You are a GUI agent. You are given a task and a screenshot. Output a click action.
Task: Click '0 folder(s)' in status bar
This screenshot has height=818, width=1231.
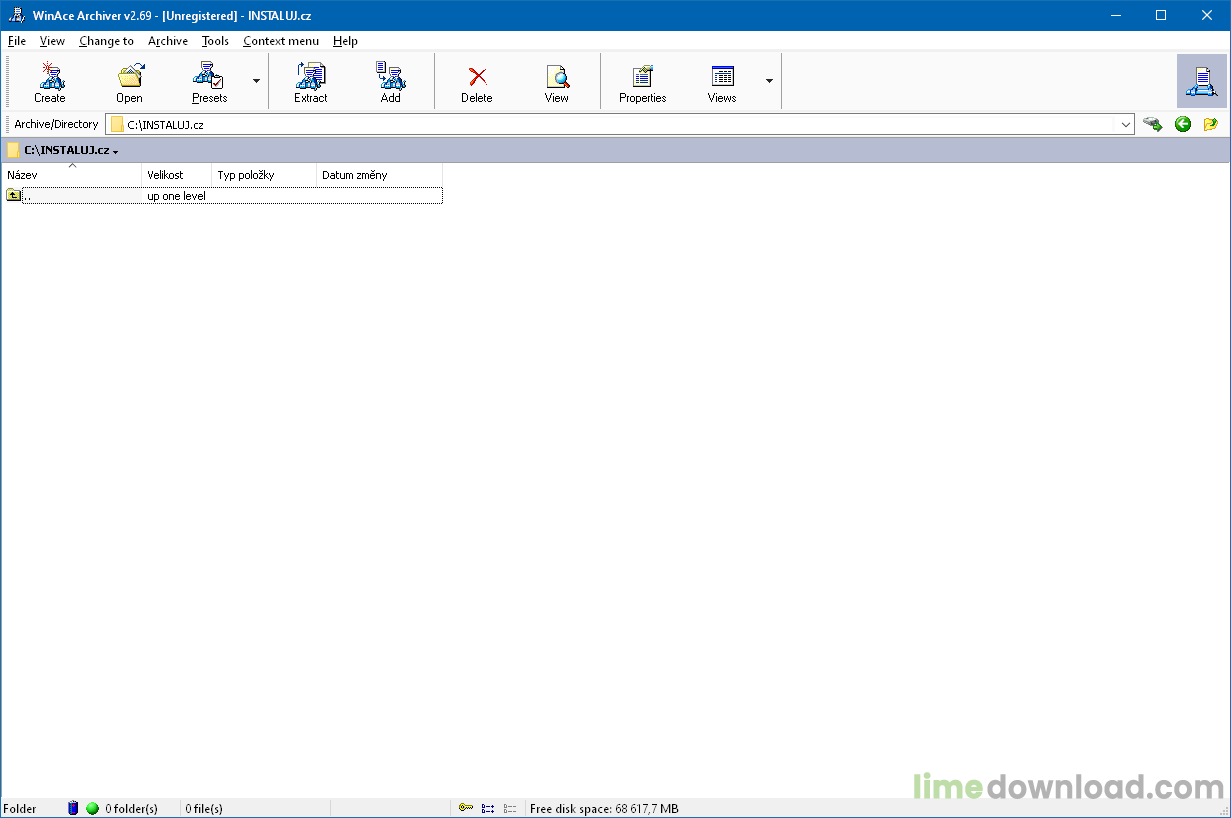[132, 808]
